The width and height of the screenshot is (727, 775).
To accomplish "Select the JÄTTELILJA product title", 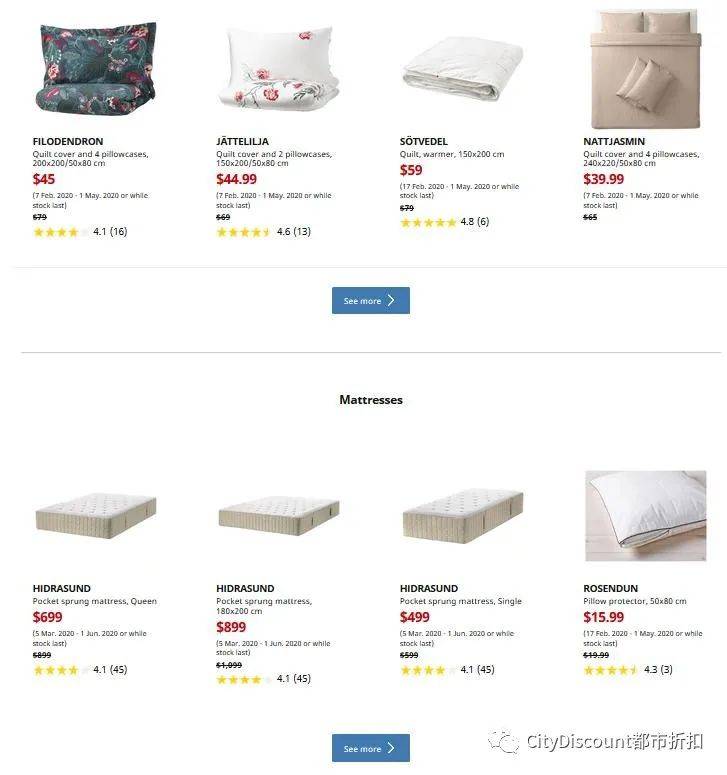I will coord(242,141).
